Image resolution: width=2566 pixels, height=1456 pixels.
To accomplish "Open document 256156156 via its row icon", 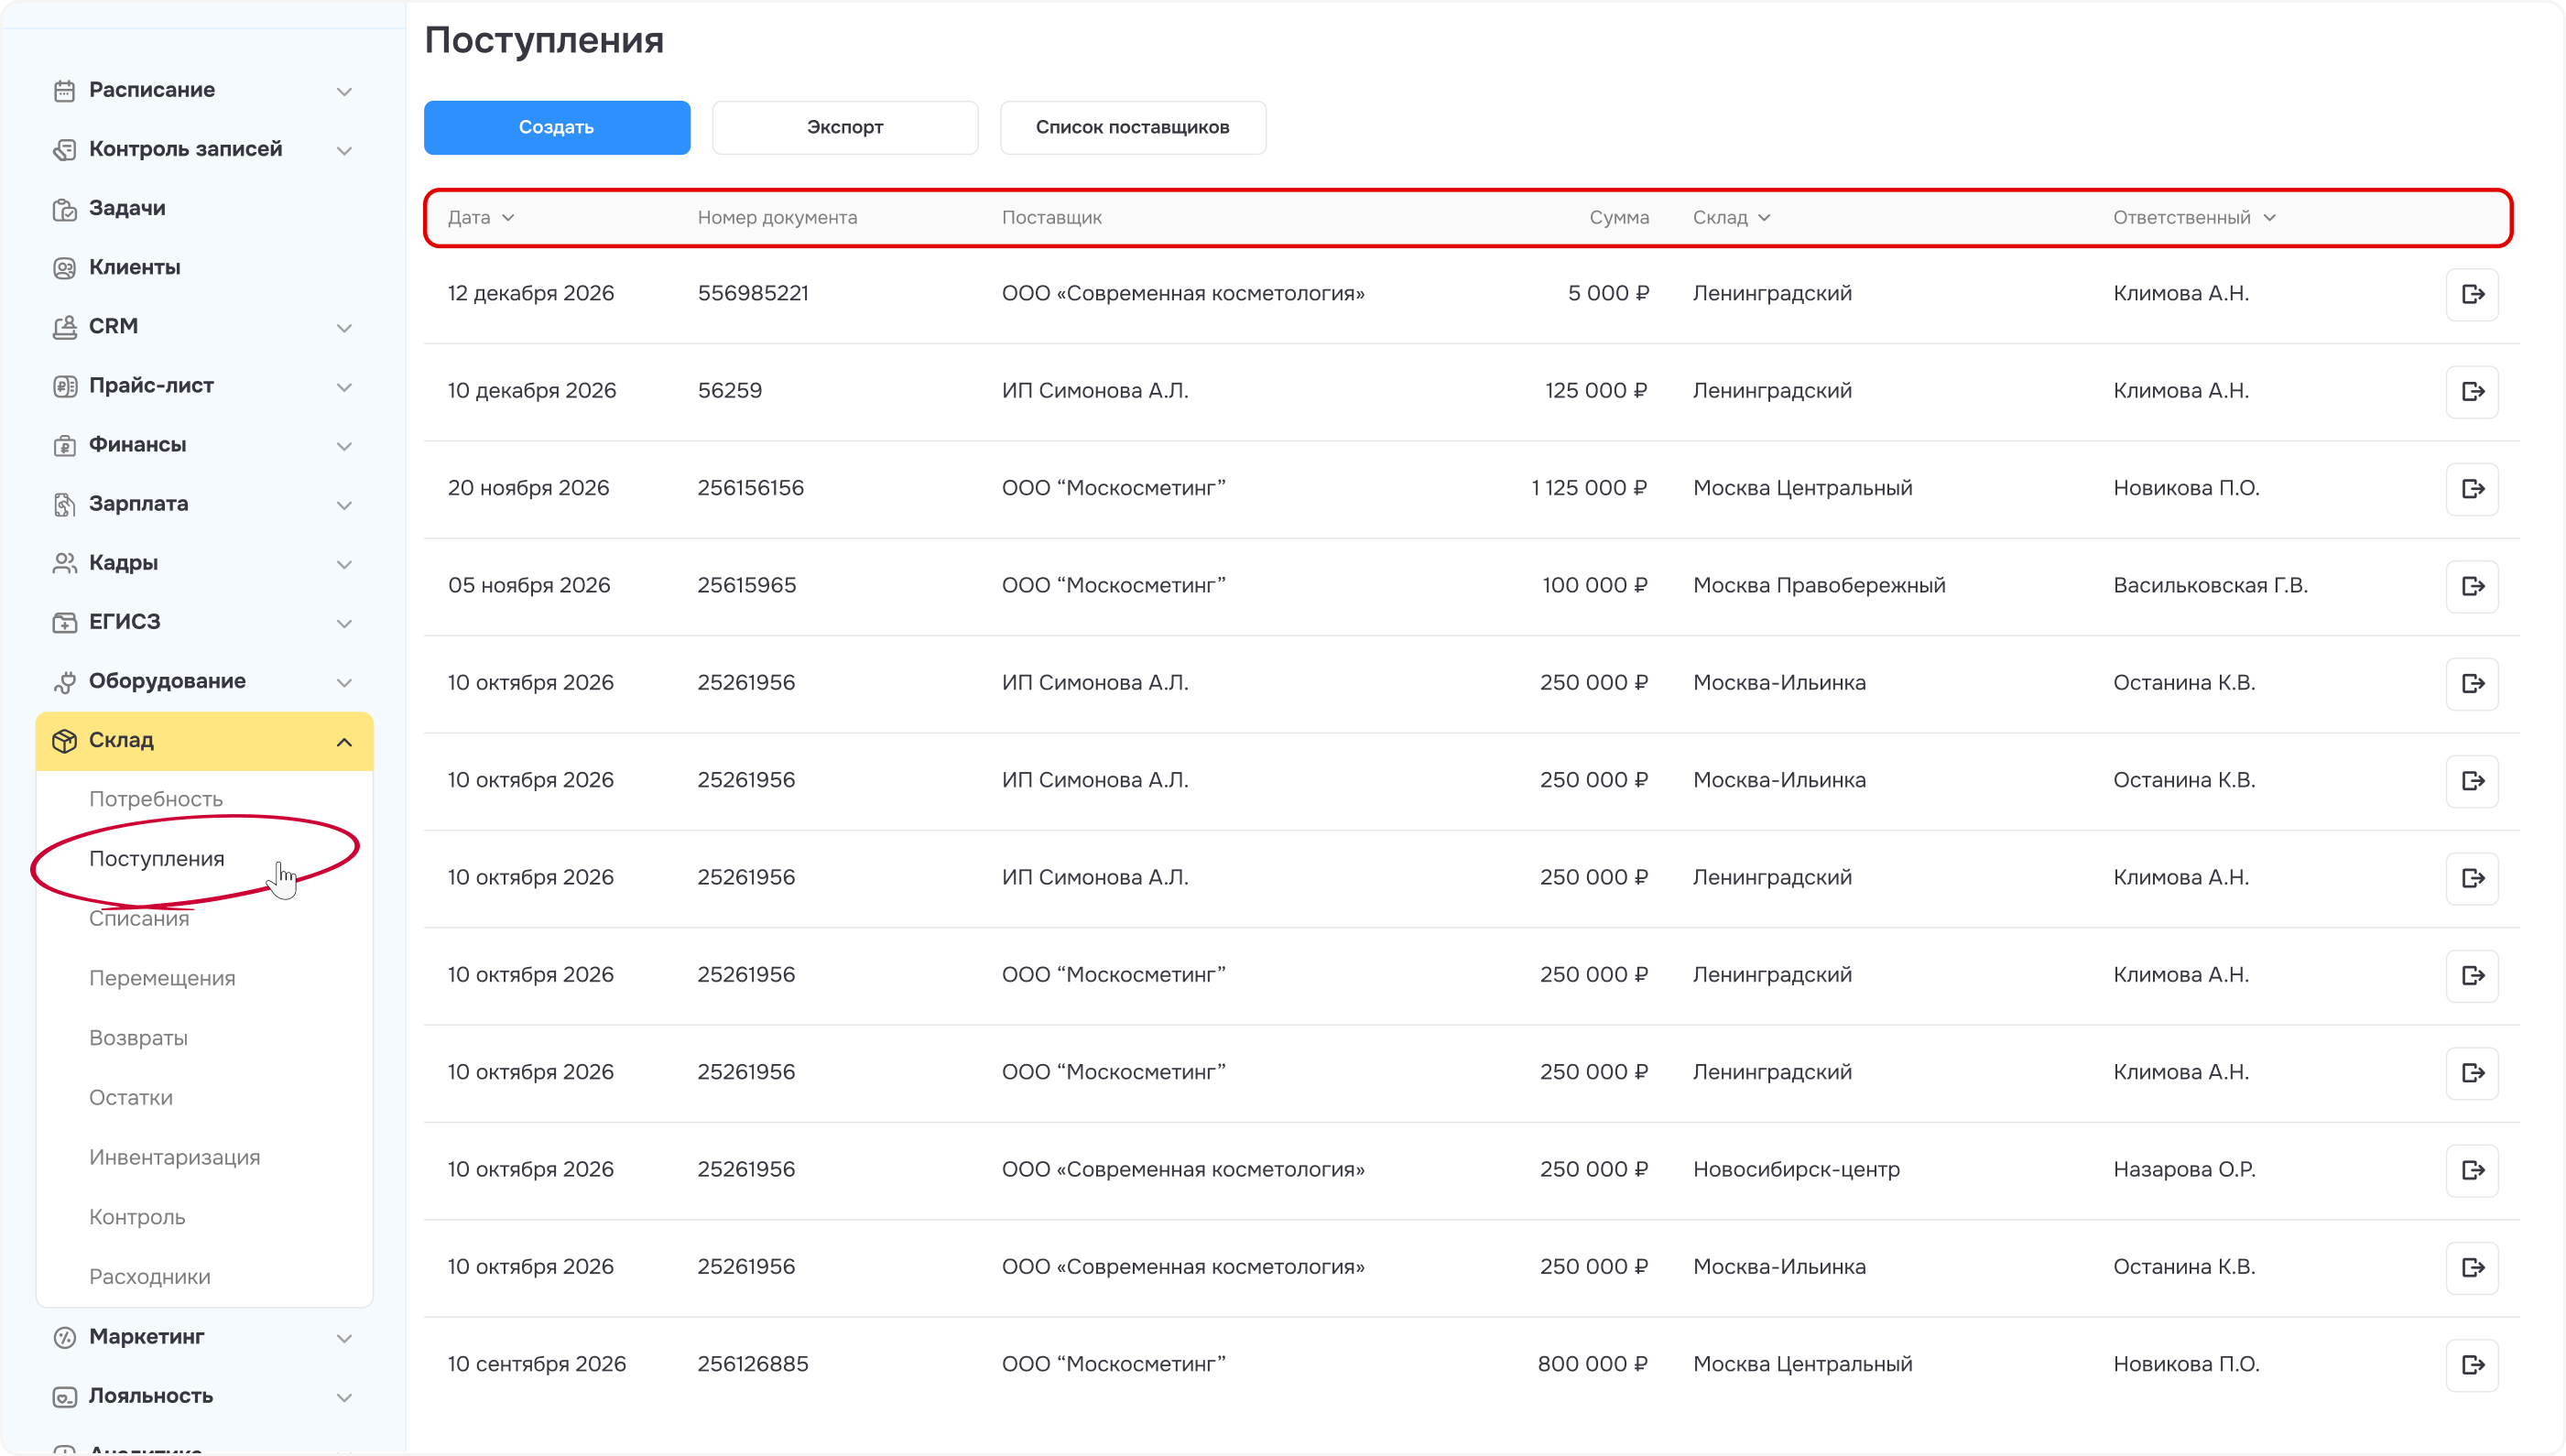I will (2472, 489).
